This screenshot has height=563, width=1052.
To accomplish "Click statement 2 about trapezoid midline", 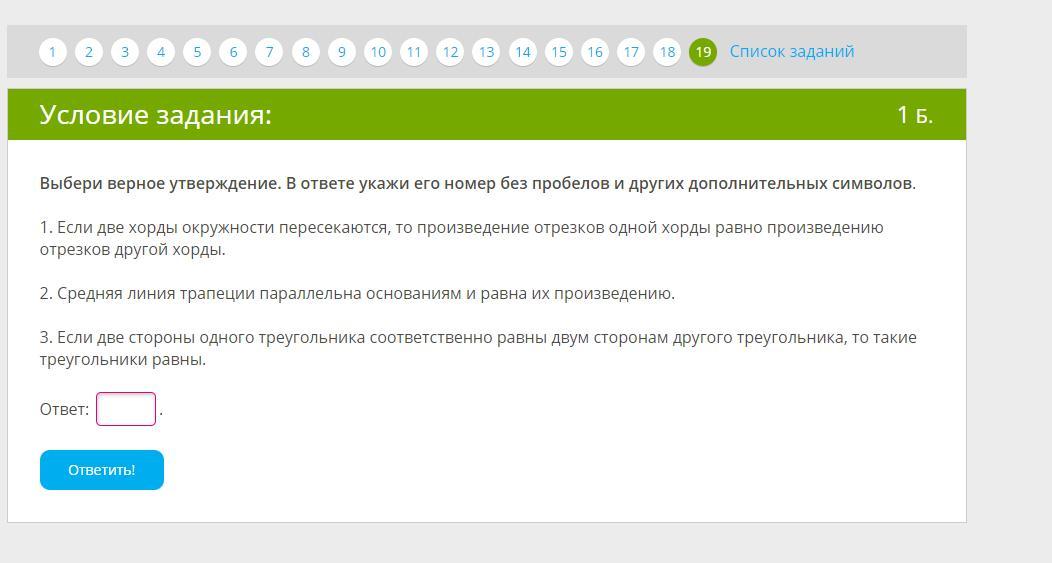I will [358, 294].
